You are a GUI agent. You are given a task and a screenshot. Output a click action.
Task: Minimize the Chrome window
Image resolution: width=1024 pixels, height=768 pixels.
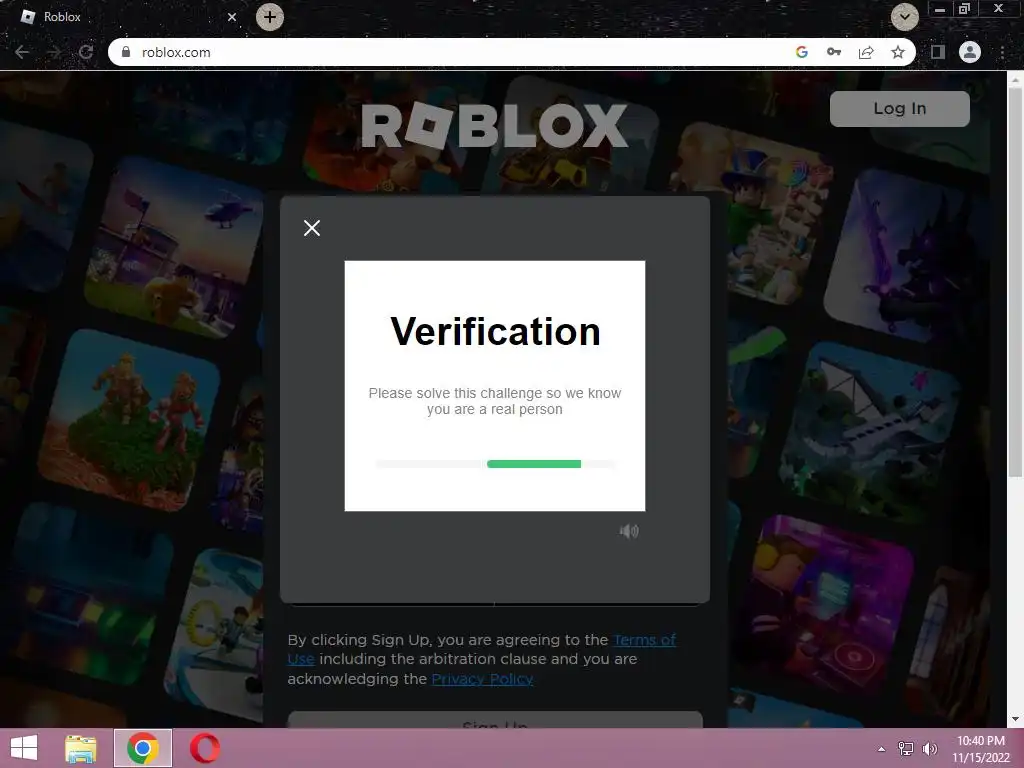tap(940, 9)
